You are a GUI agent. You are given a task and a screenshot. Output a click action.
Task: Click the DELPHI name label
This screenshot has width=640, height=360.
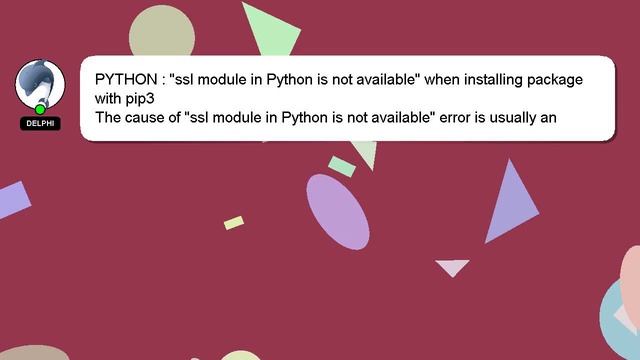coord(40,123)
